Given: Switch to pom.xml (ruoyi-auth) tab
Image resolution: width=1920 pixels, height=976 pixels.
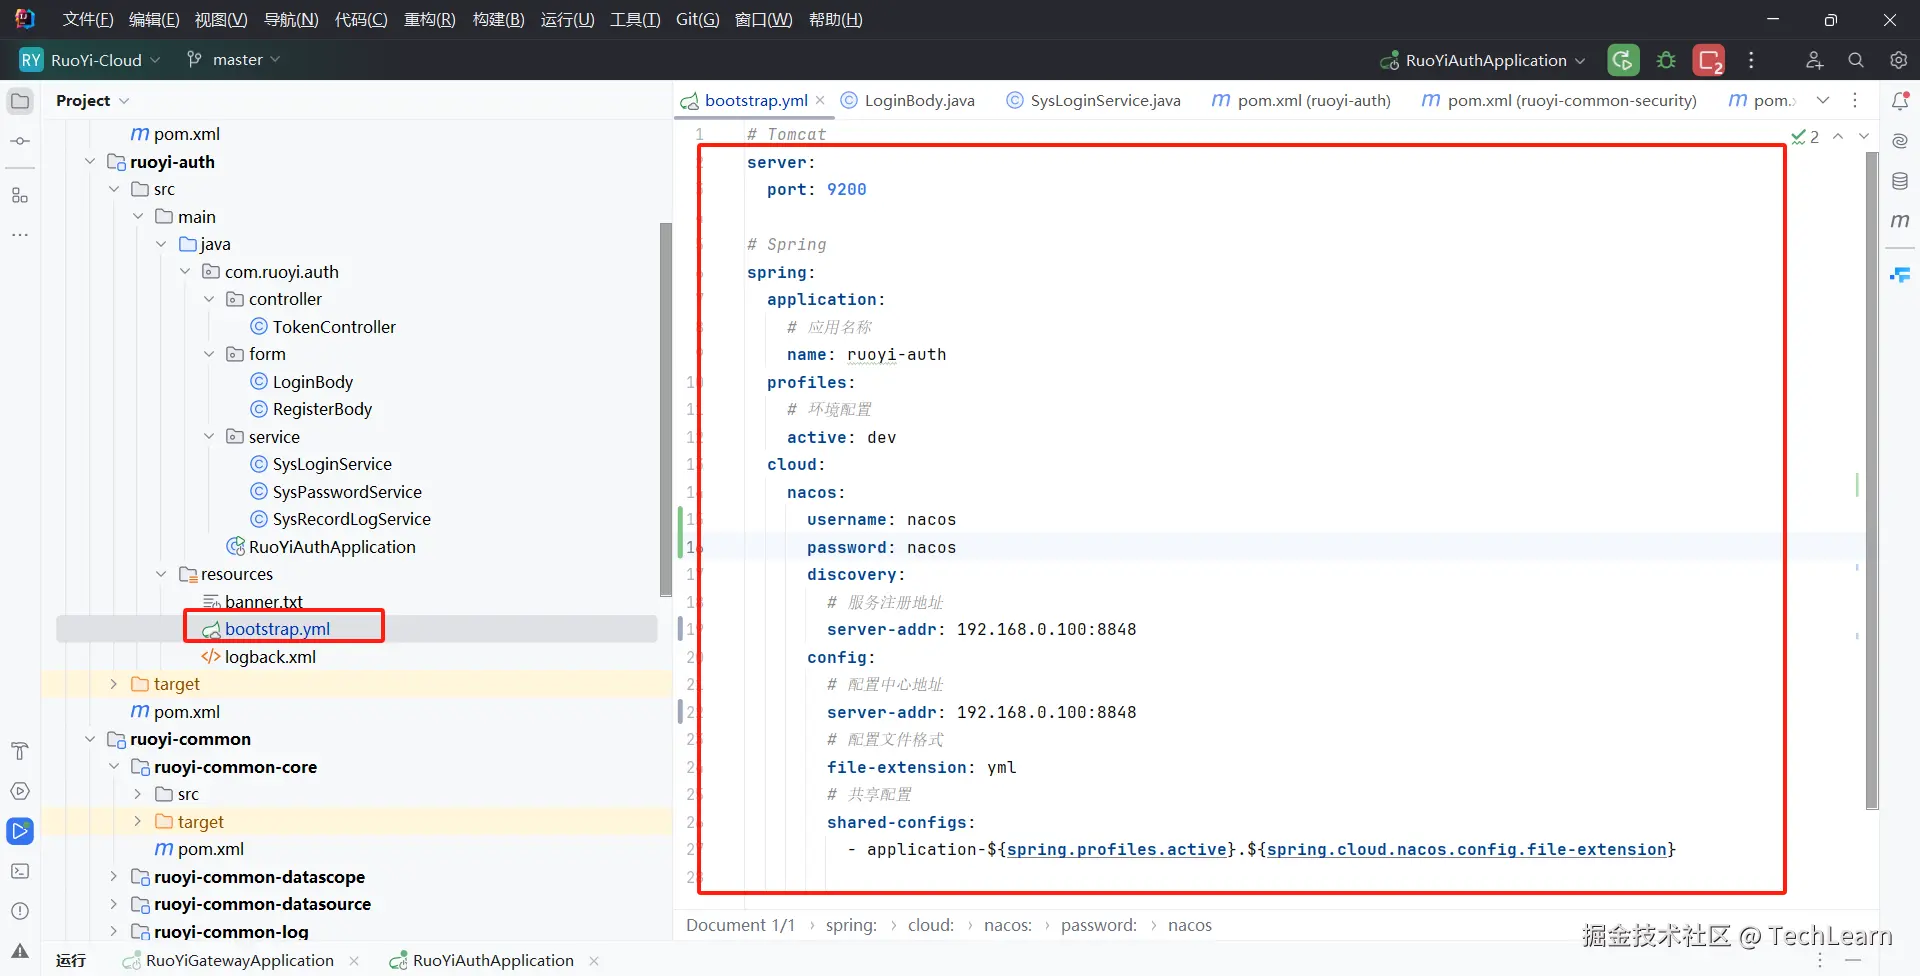Looking at the screenshot, I should [1301, 100].
